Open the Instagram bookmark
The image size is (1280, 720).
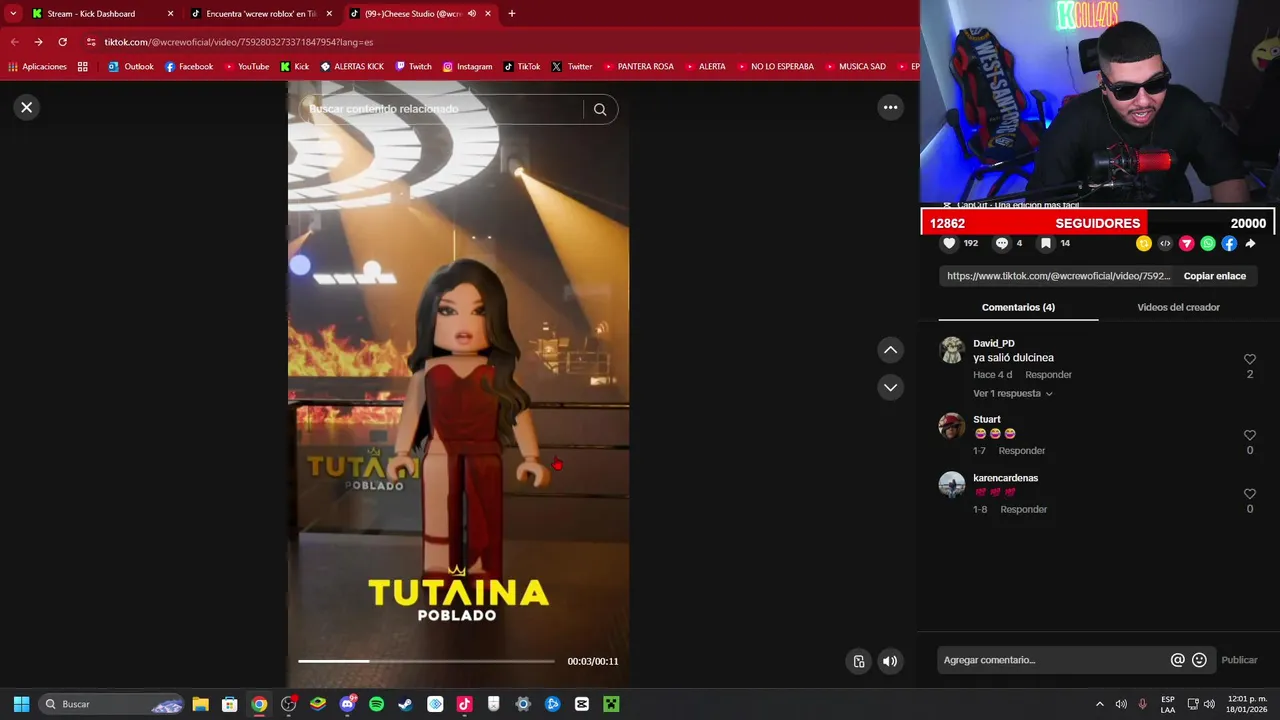coord(468,67)
